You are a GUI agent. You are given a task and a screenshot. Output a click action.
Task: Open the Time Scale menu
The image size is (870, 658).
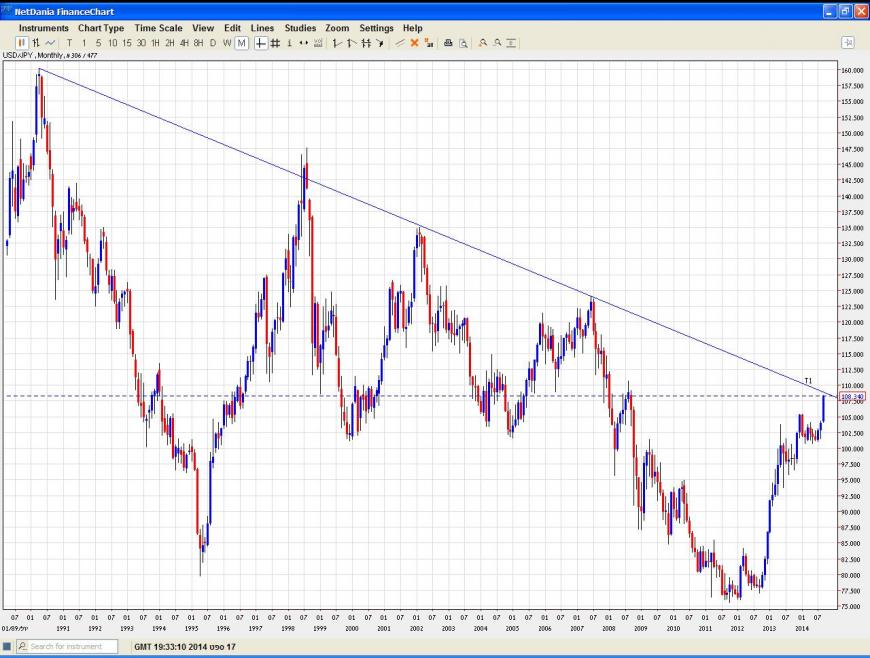click(x=158, y=28)
